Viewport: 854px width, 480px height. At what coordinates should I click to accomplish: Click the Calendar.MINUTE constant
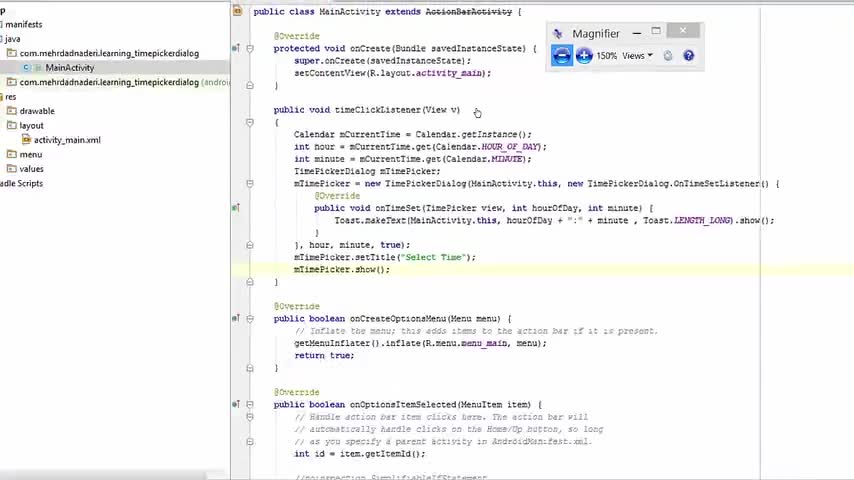483,159
